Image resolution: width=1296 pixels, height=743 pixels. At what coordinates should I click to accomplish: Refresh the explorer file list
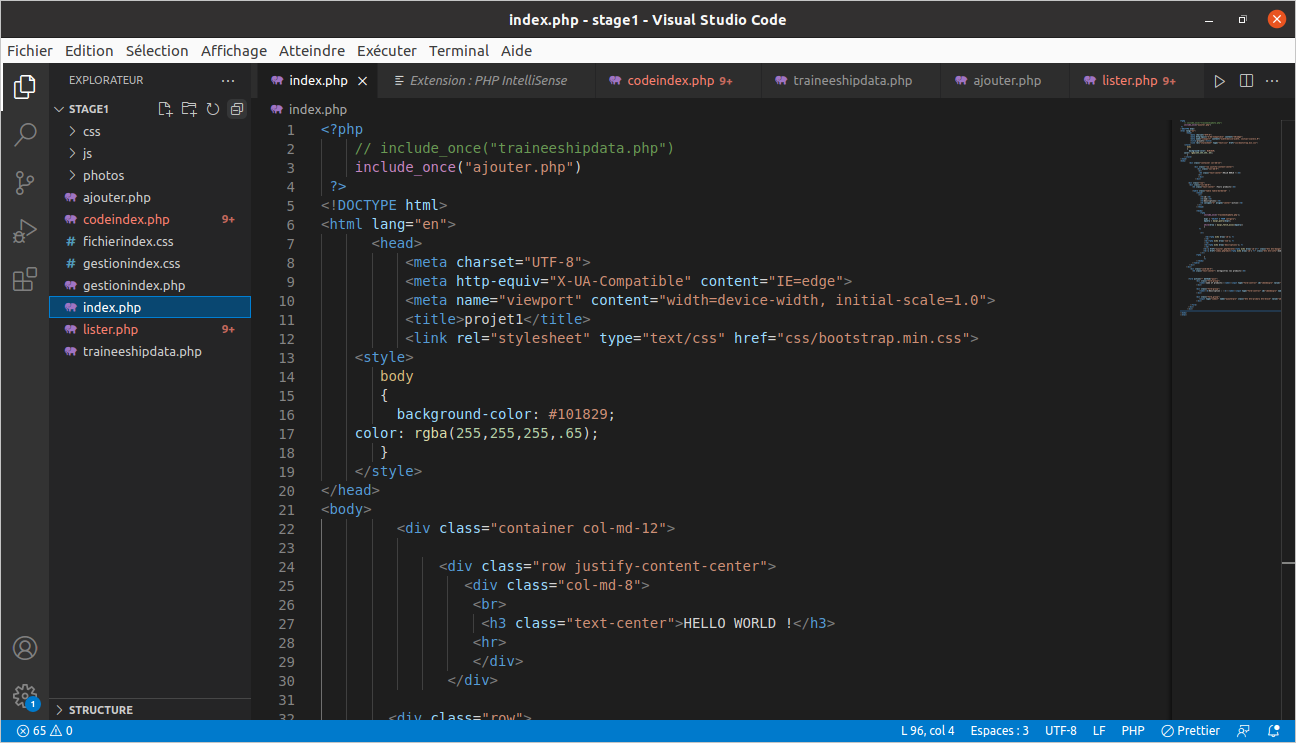213,109
